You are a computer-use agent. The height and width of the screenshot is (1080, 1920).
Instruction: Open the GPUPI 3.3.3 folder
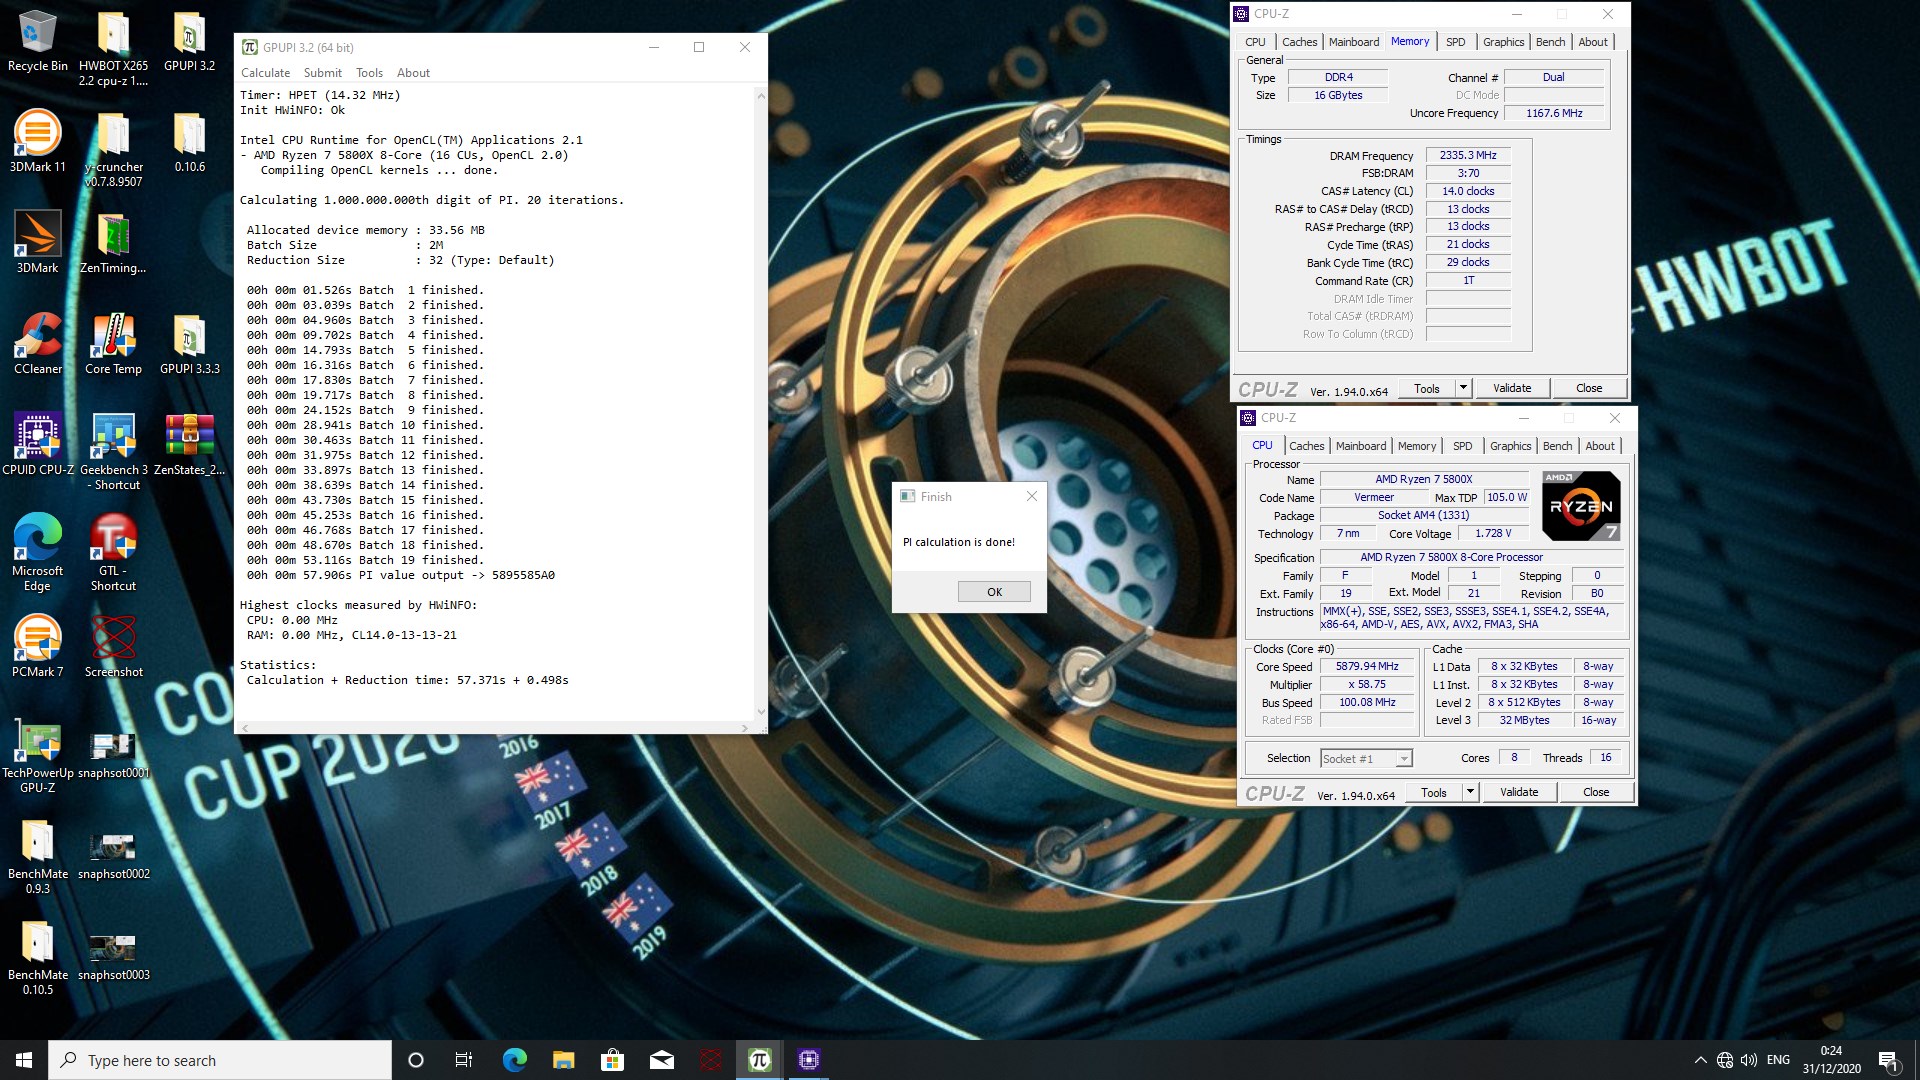click(189, 344)
